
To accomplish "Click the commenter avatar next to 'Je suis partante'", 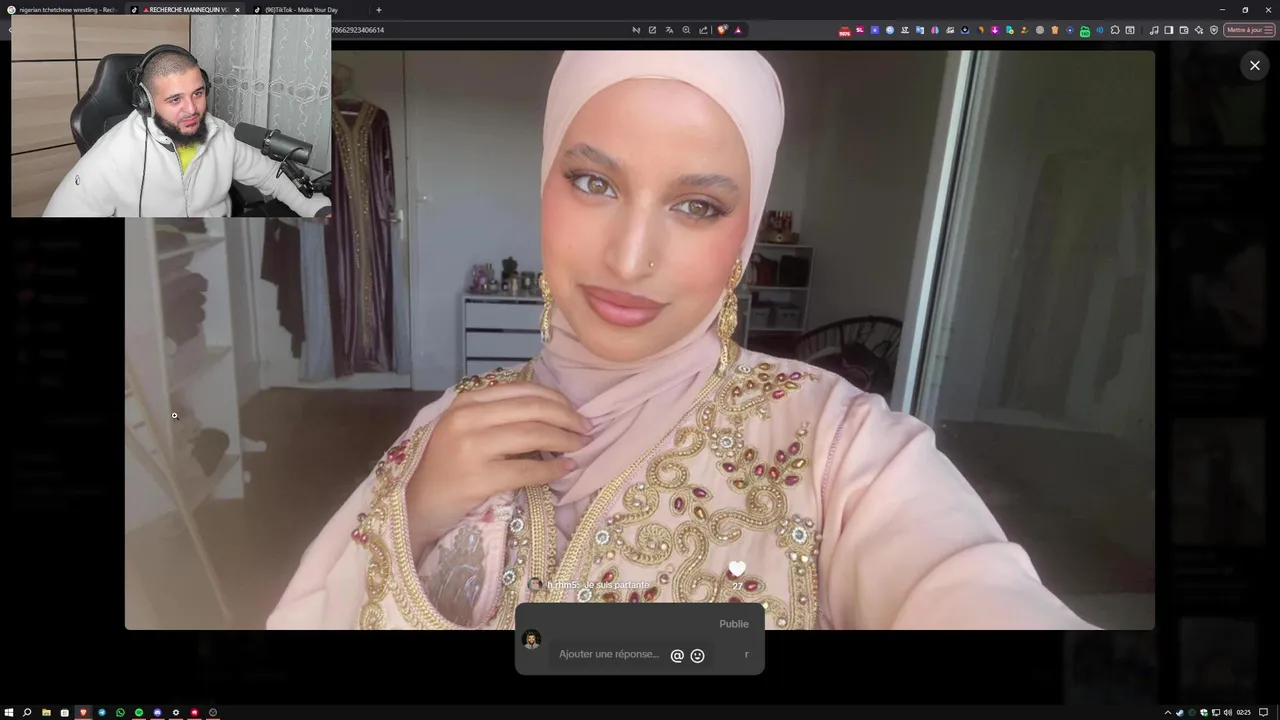I will click(x=535, y=585).
